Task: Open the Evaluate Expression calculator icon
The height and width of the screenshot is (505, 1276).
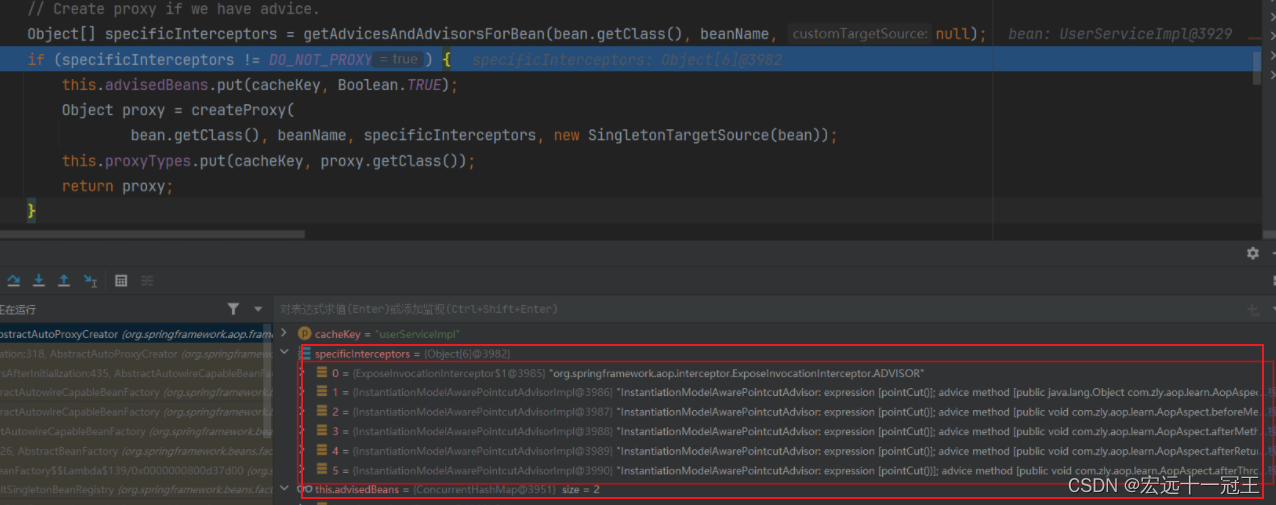Action: 121,280
